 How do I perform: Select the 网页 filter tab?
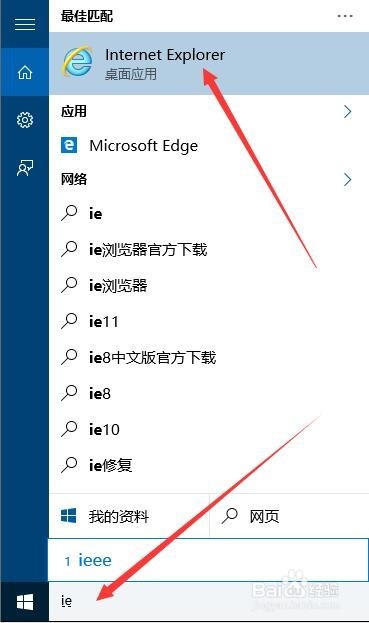tap(289, 516)
